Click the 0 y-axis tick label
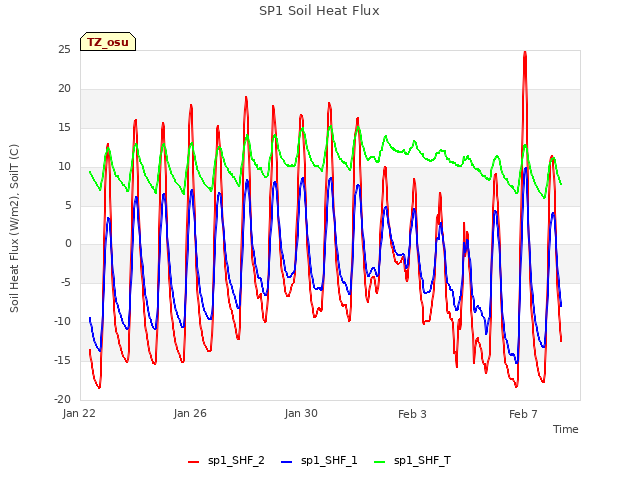Image resolution: width=640 pixels, height=480 pixels. [68, 244]
